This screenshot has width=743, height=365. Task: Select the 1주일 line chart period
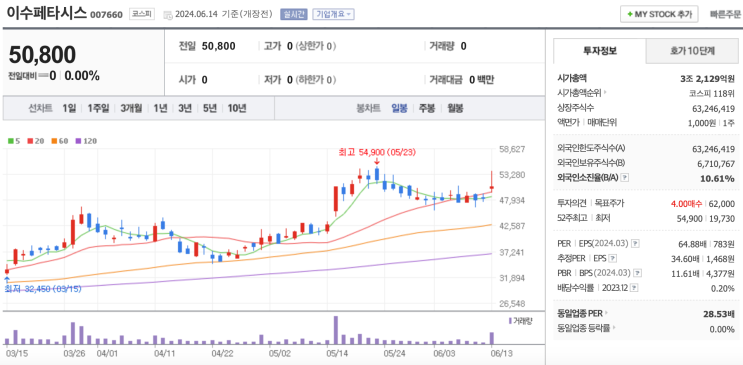[98, 108]
